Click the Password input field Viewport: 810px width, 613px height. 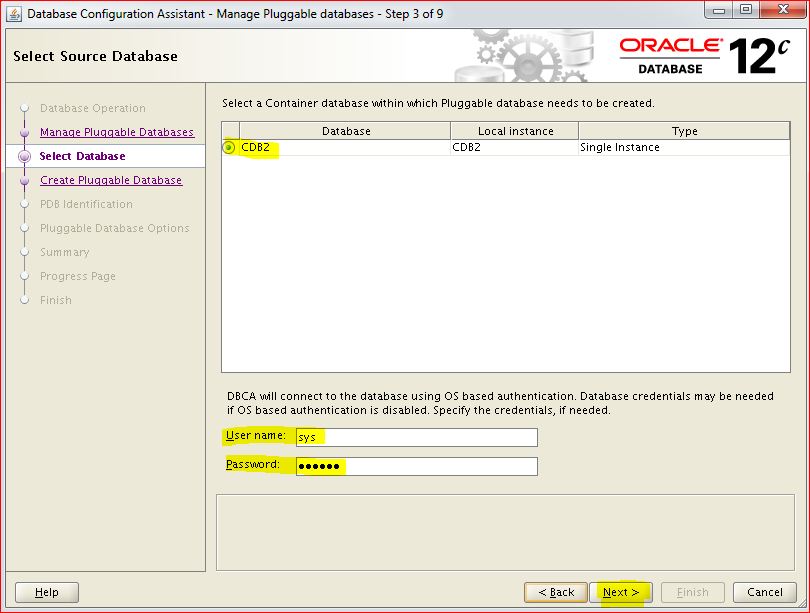pos(416,466)
